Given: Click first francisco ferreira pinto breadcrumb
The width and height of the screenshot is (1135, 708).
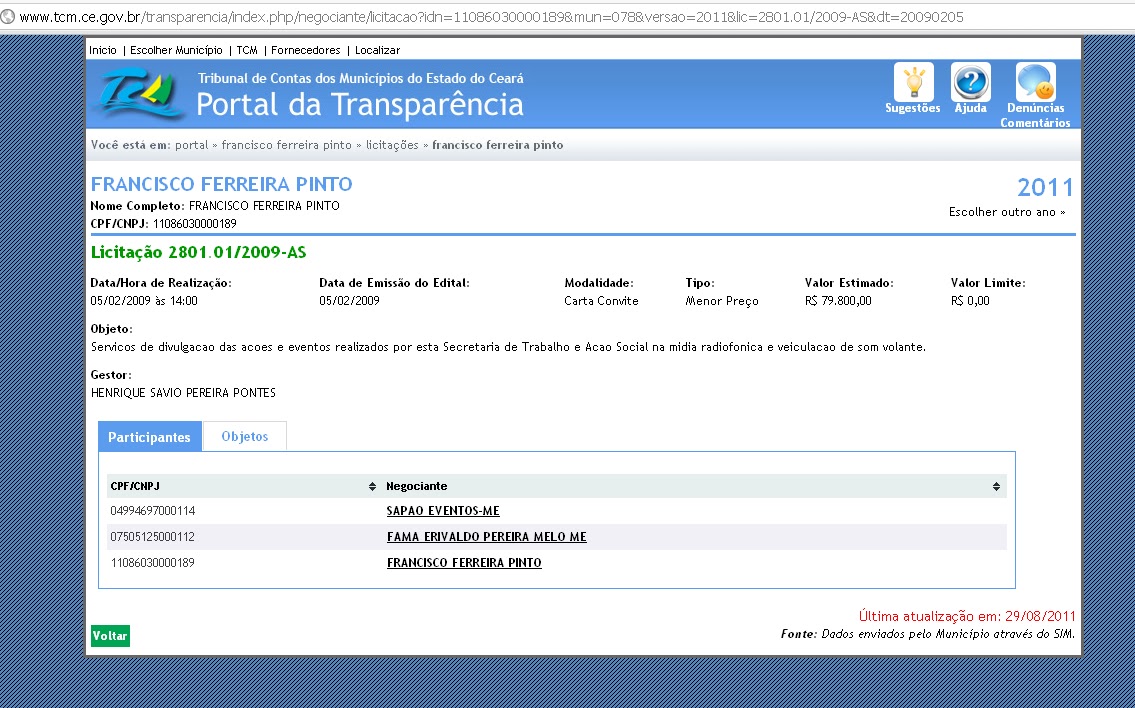Looking at the screenshot, I should (x=287, y=145).
